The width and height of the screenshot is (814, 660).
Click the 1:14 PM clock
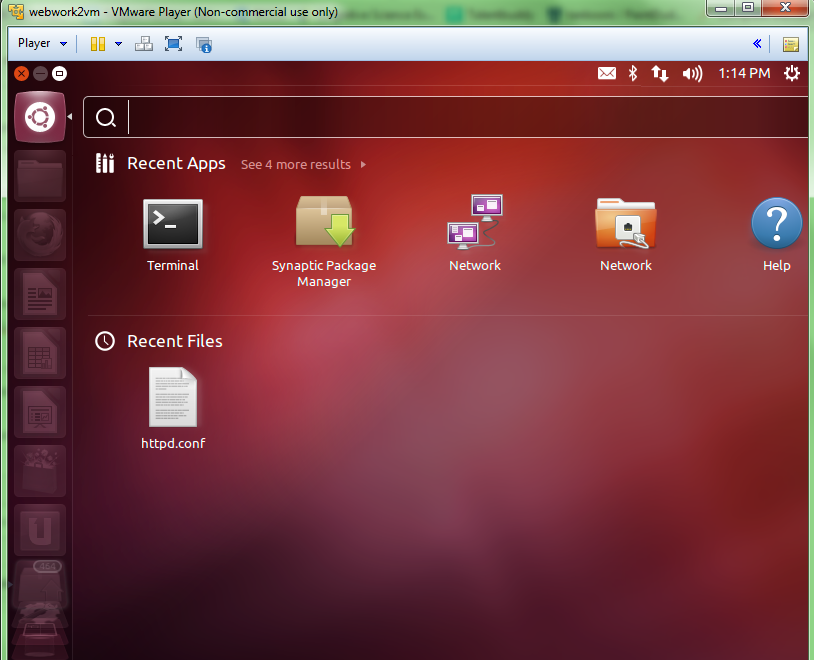pos(744,73)
